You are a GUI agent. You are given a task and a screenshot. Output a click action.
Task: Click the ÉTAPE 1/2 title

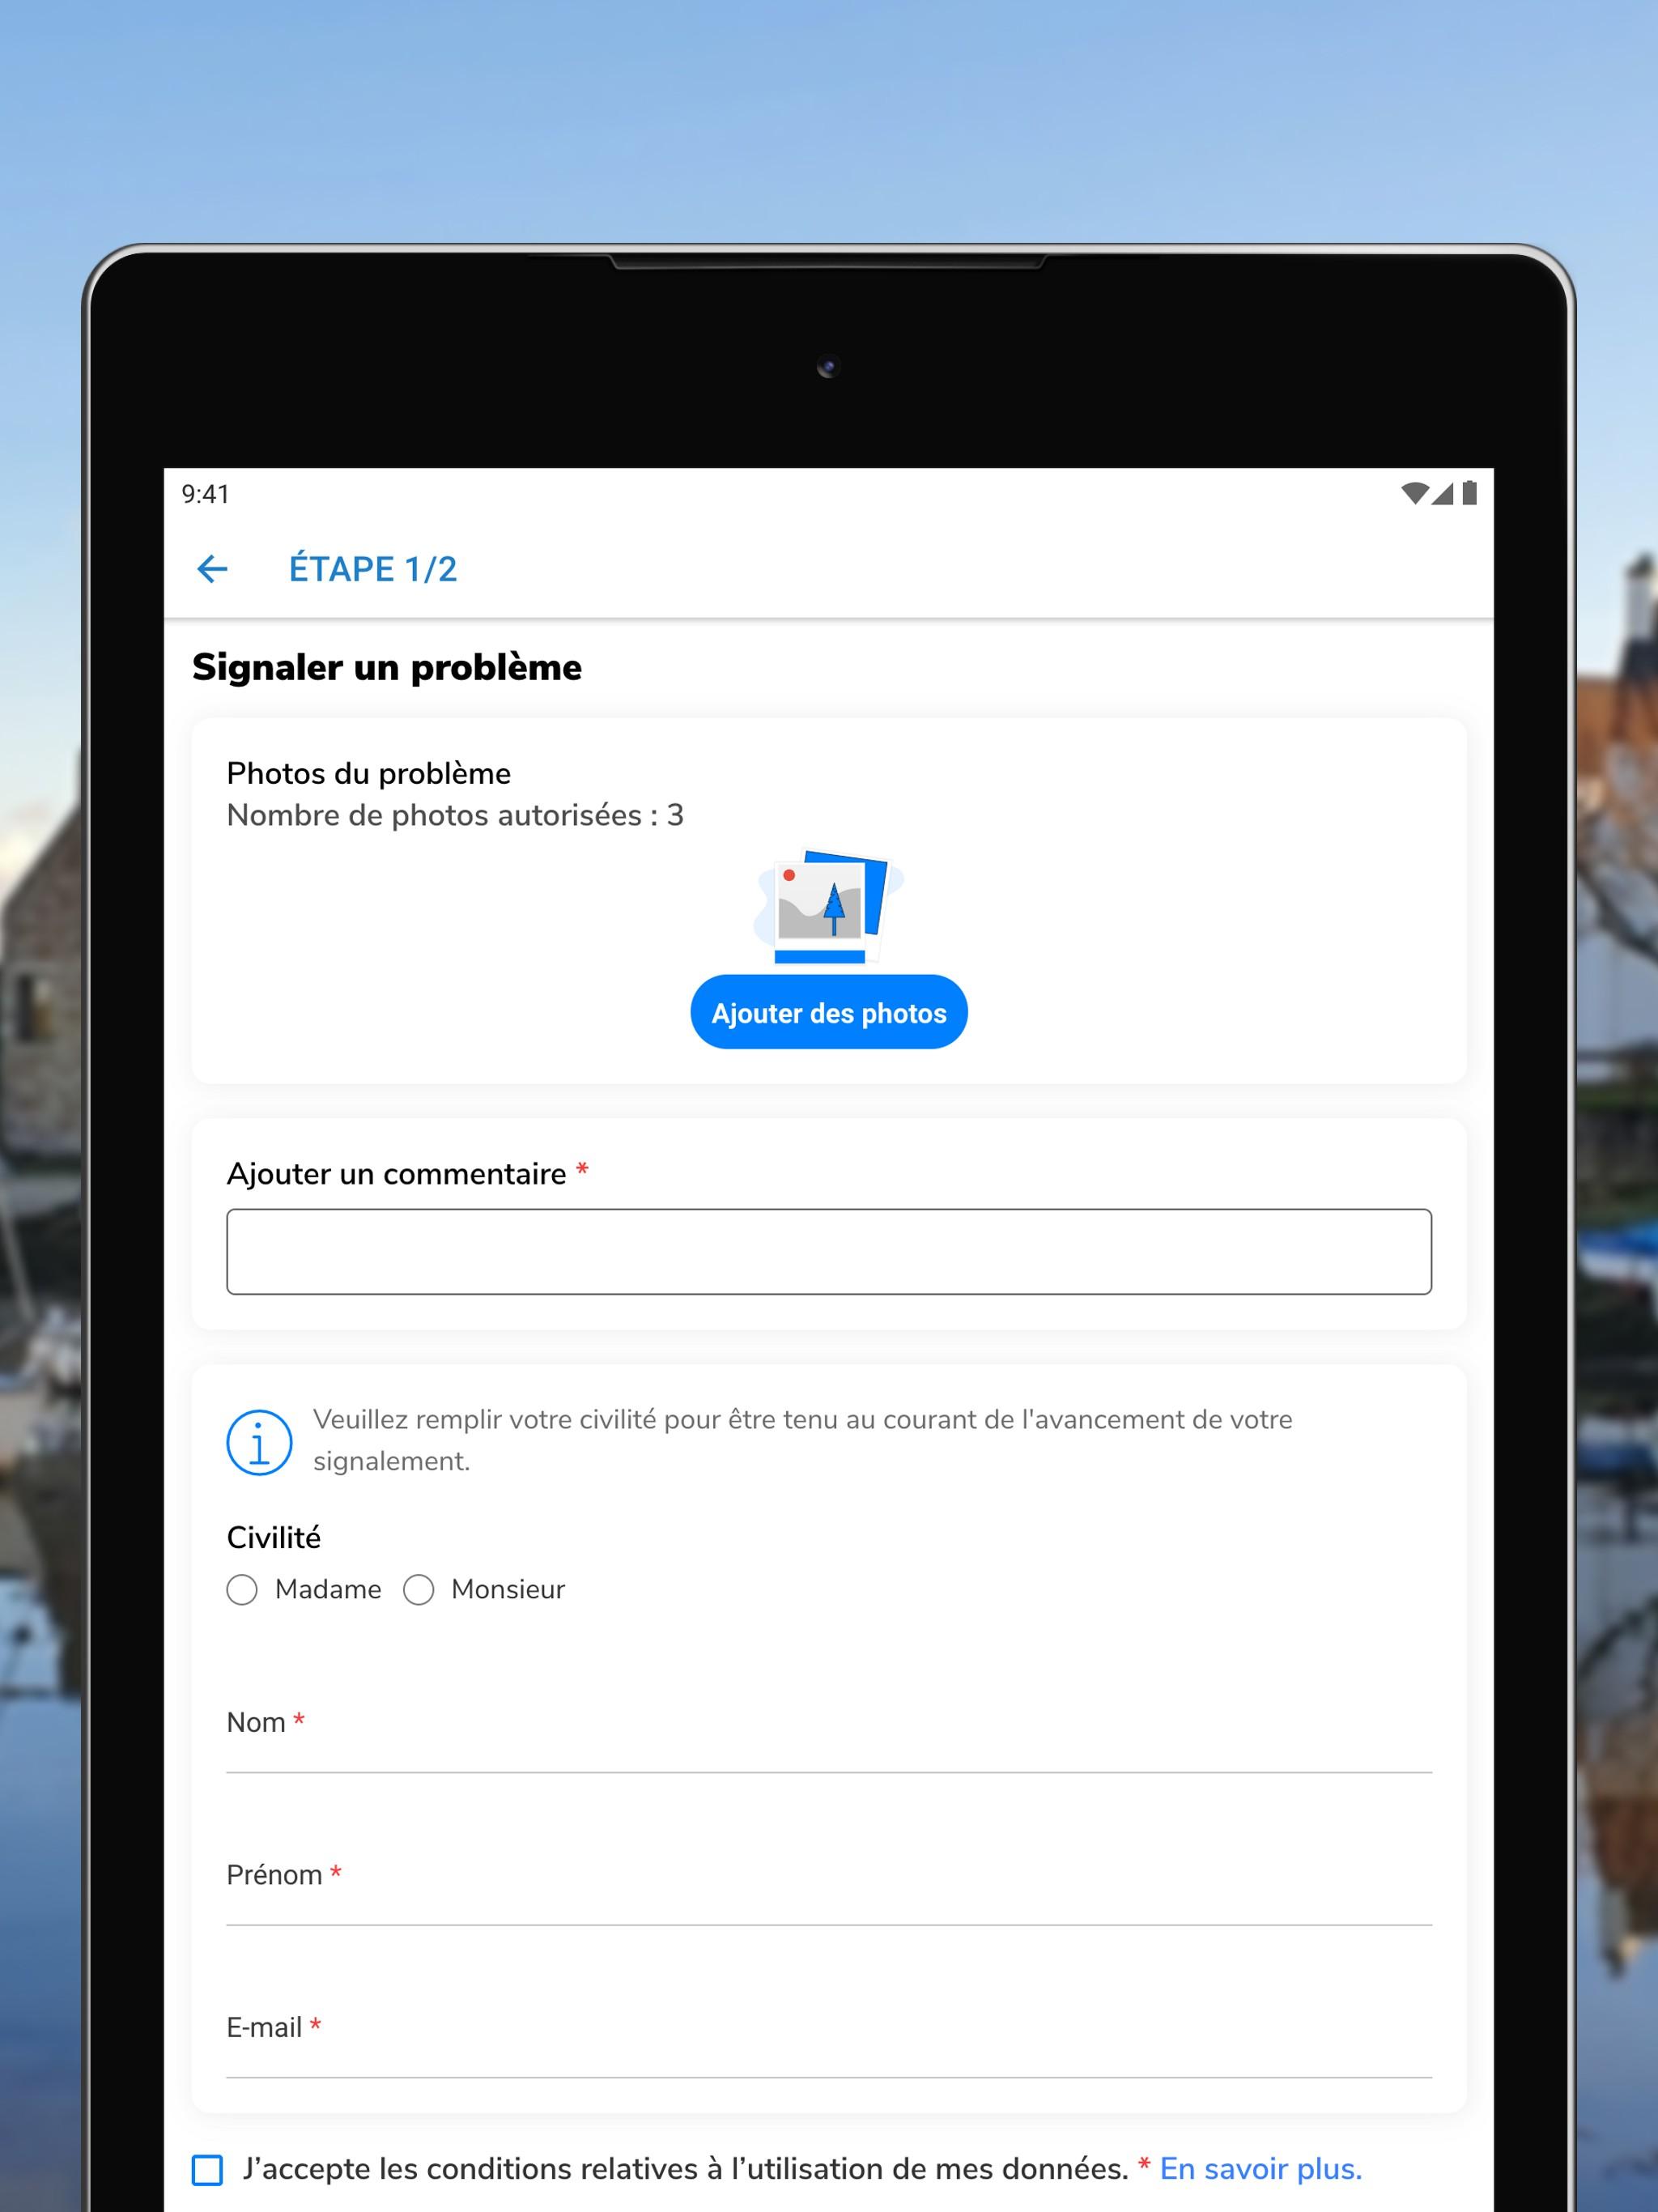[373, 569]
